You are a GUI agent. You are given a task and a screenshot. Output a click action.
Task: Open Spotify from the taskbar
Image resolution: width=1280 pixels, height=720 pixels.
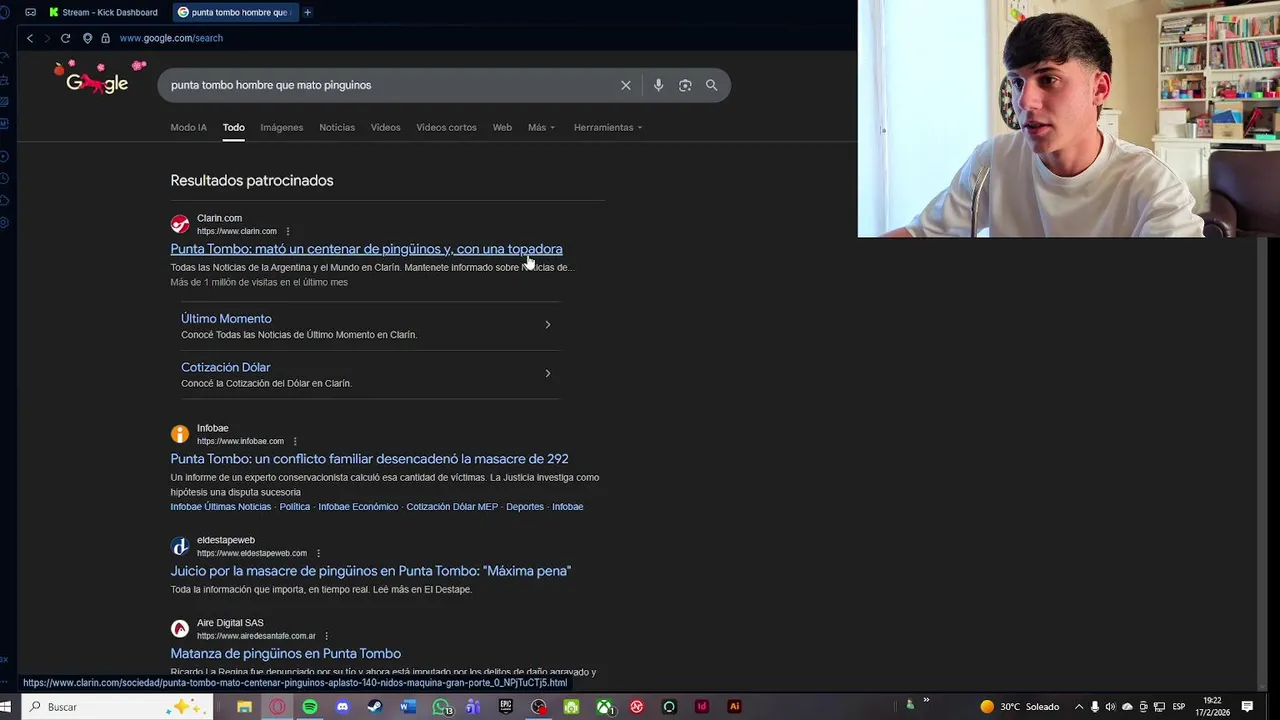[310, 707]
